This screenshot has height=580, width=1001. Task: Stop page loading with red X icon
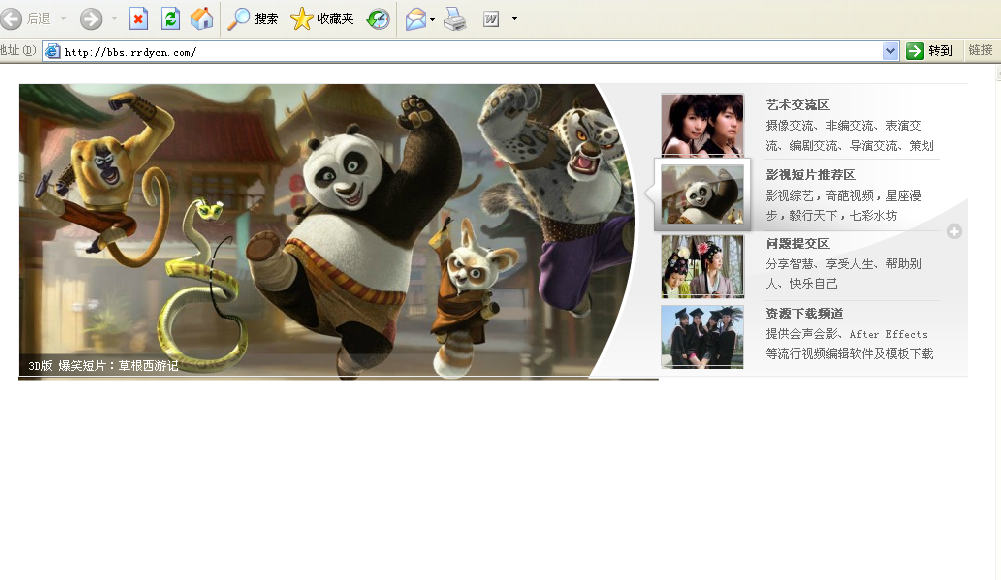click(138, 19)
